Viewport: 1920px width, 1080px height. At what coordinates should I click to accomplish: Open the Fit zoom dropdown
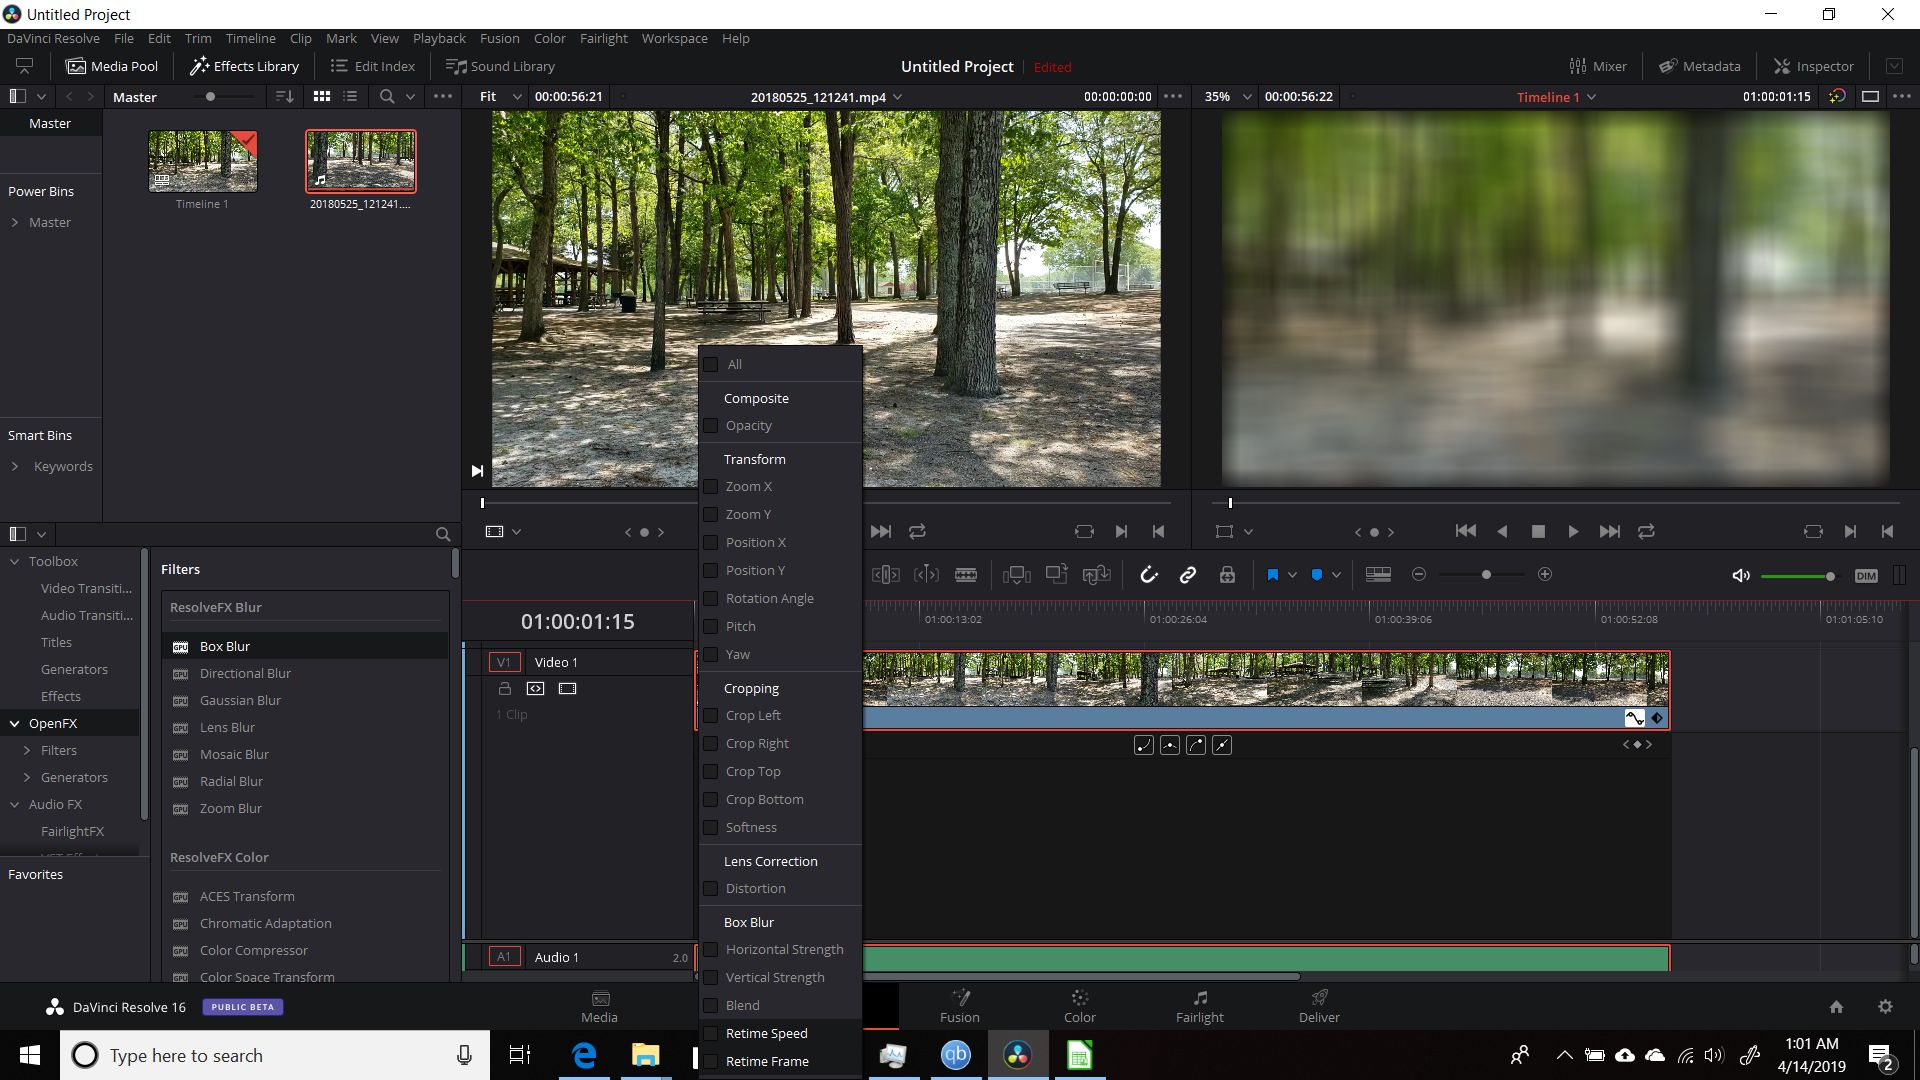(x=500, y=96)
